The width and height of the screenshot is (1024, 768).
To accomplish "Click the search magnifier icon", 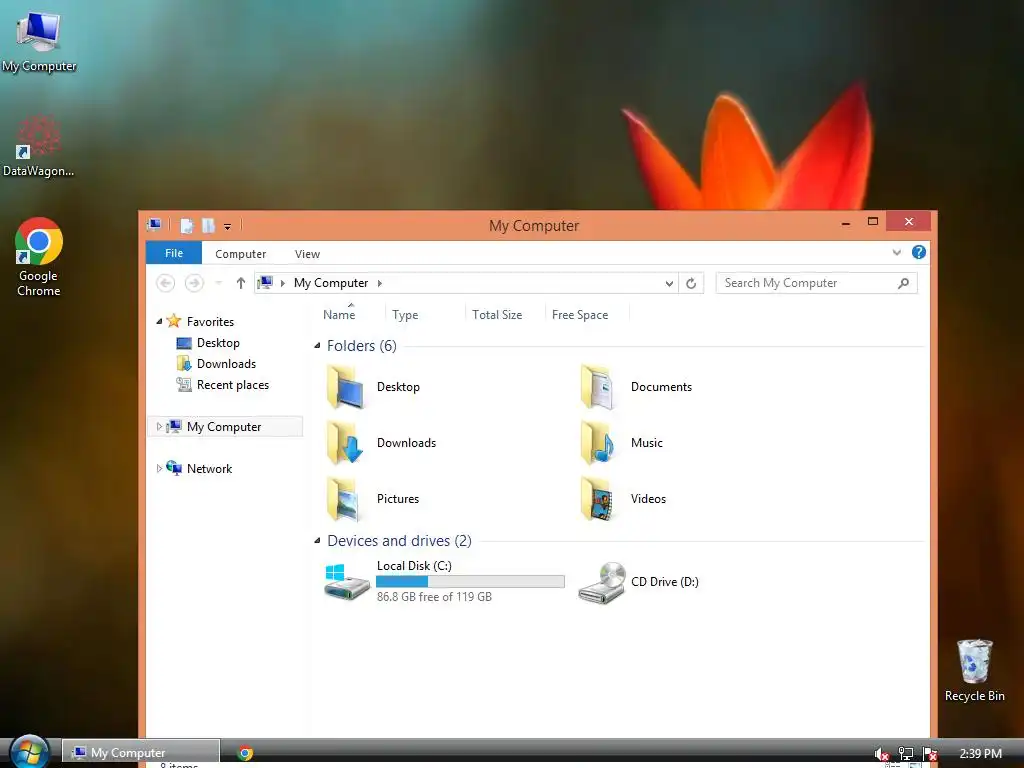I will 904,283.
